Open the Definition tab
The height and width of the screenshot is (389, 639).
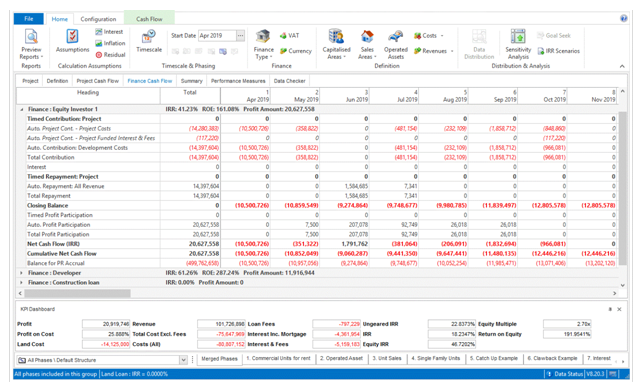[x=57, y=81]
